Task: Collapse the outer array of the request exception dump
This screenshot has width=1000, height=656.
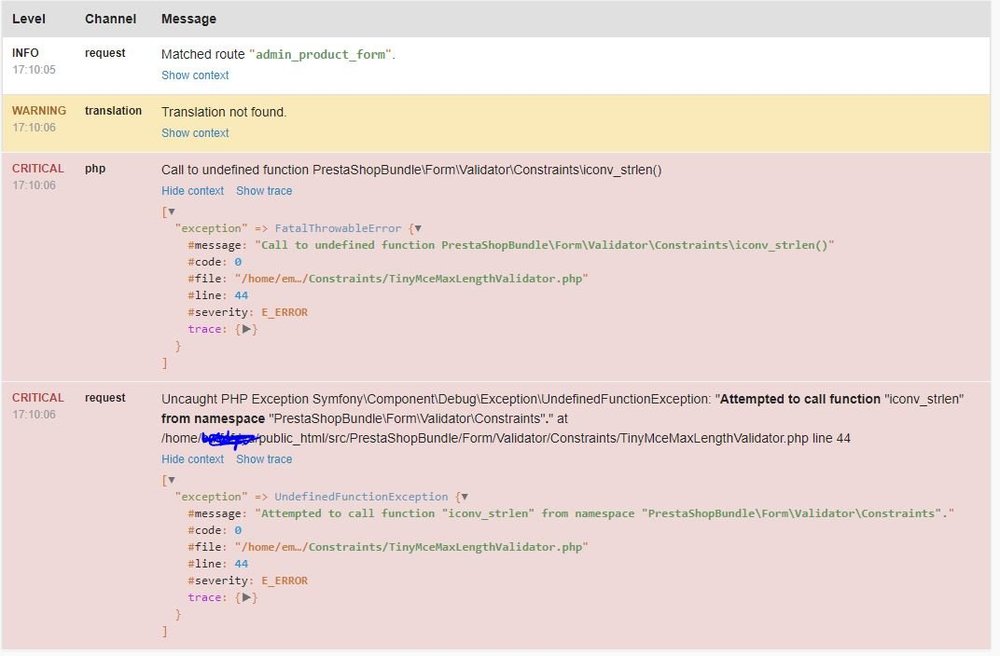Action: click(171, 479)
